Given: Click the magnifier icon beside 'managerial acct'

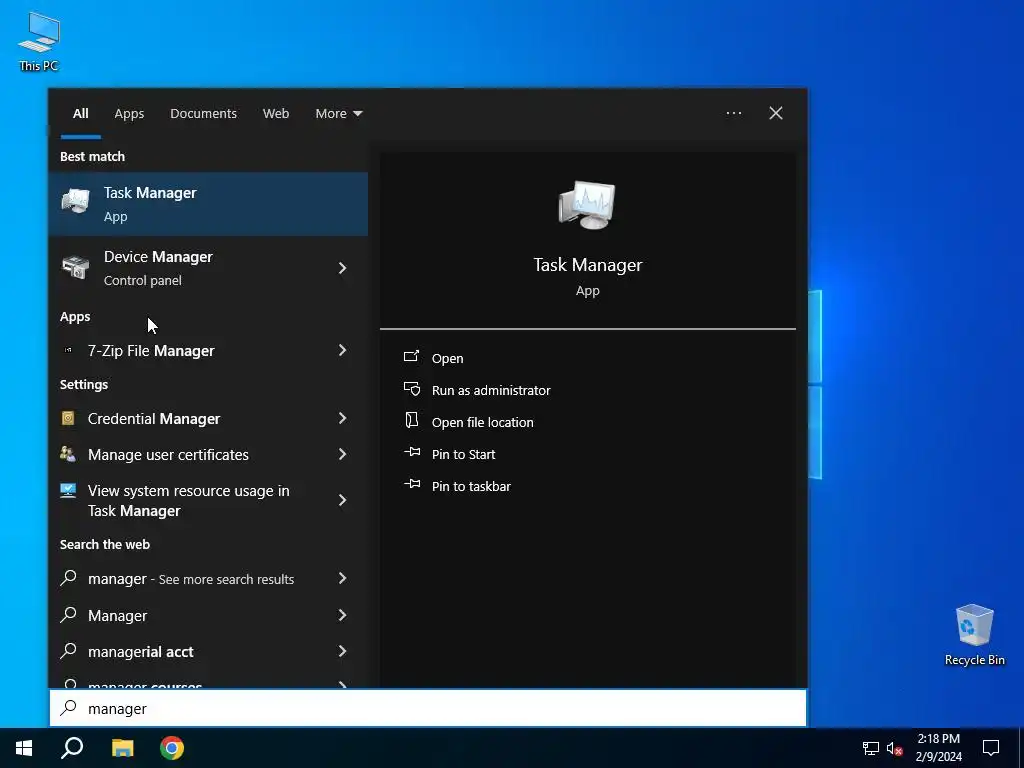Looking at the screenshot, I should tap(69, 650).
